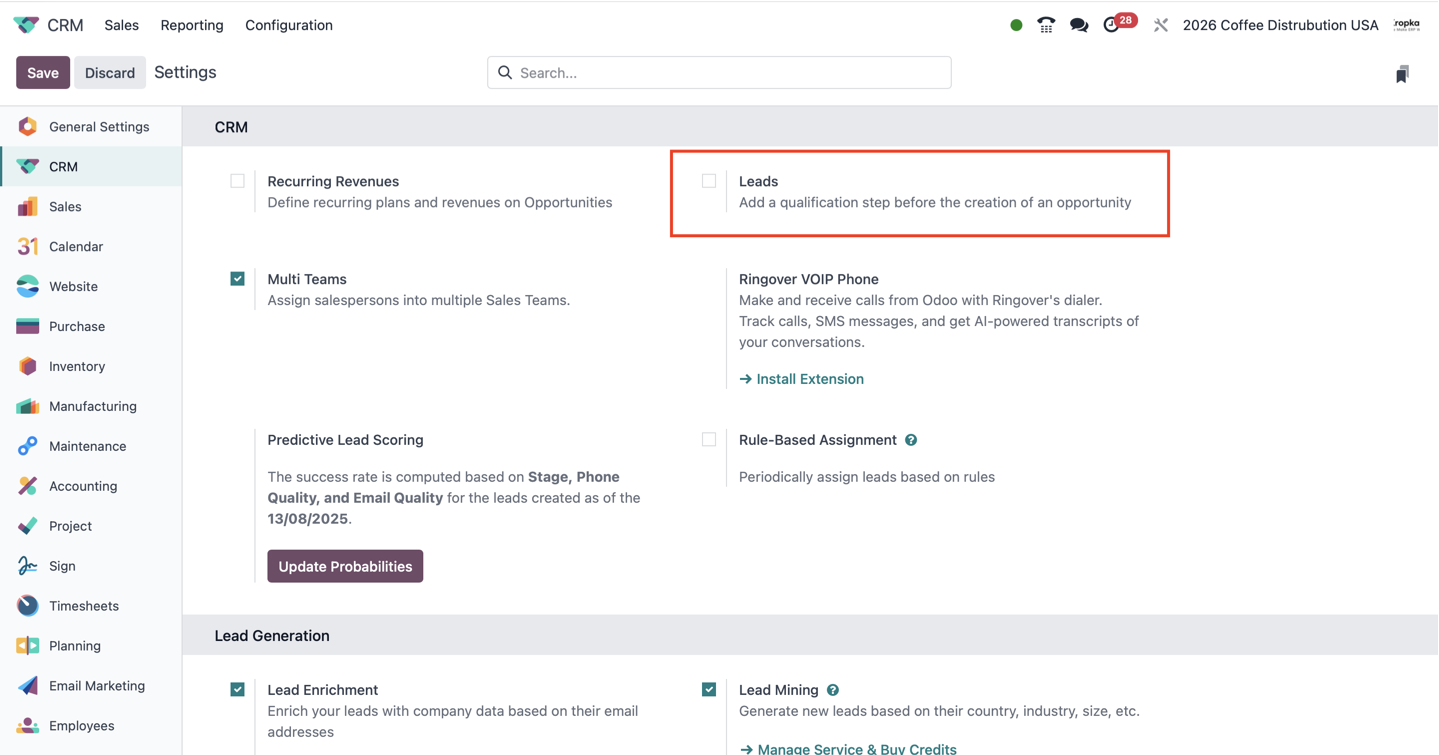Image resolution: width=1439 pixels, height=755 pixels.
Task: Open Purchase settings icon in sidebar
Action: 28,327
